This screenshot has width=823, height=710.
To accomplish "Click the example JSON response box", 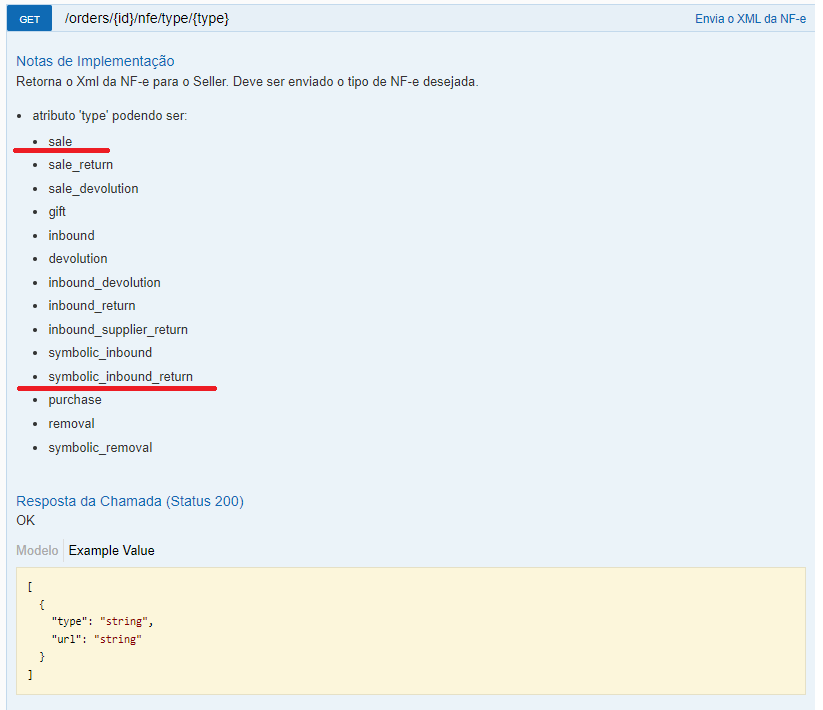I will [x=410, y=631].
